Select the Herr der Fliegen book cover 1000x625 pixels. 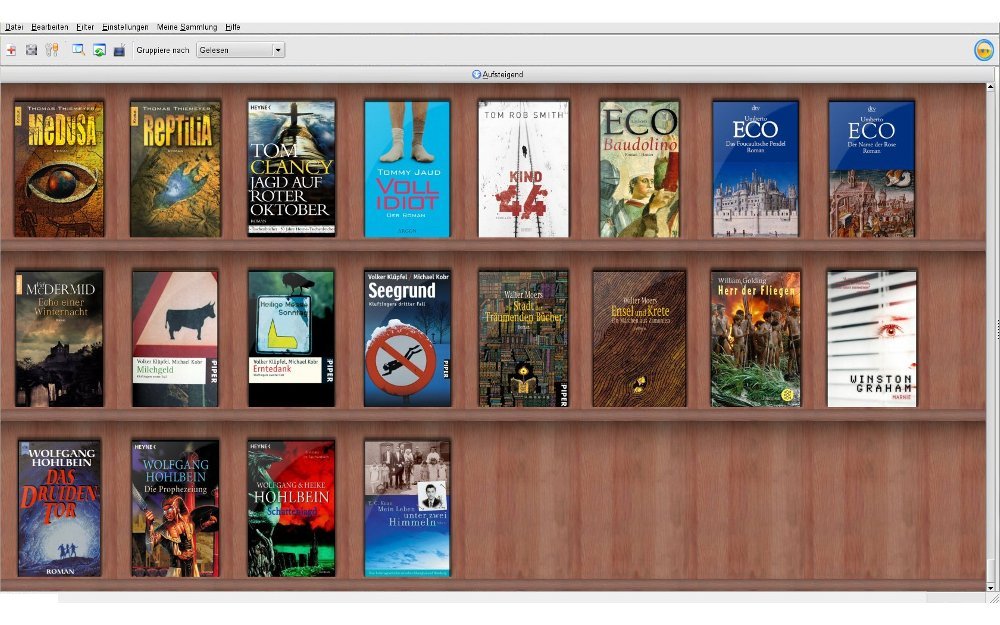coord(755,338)
